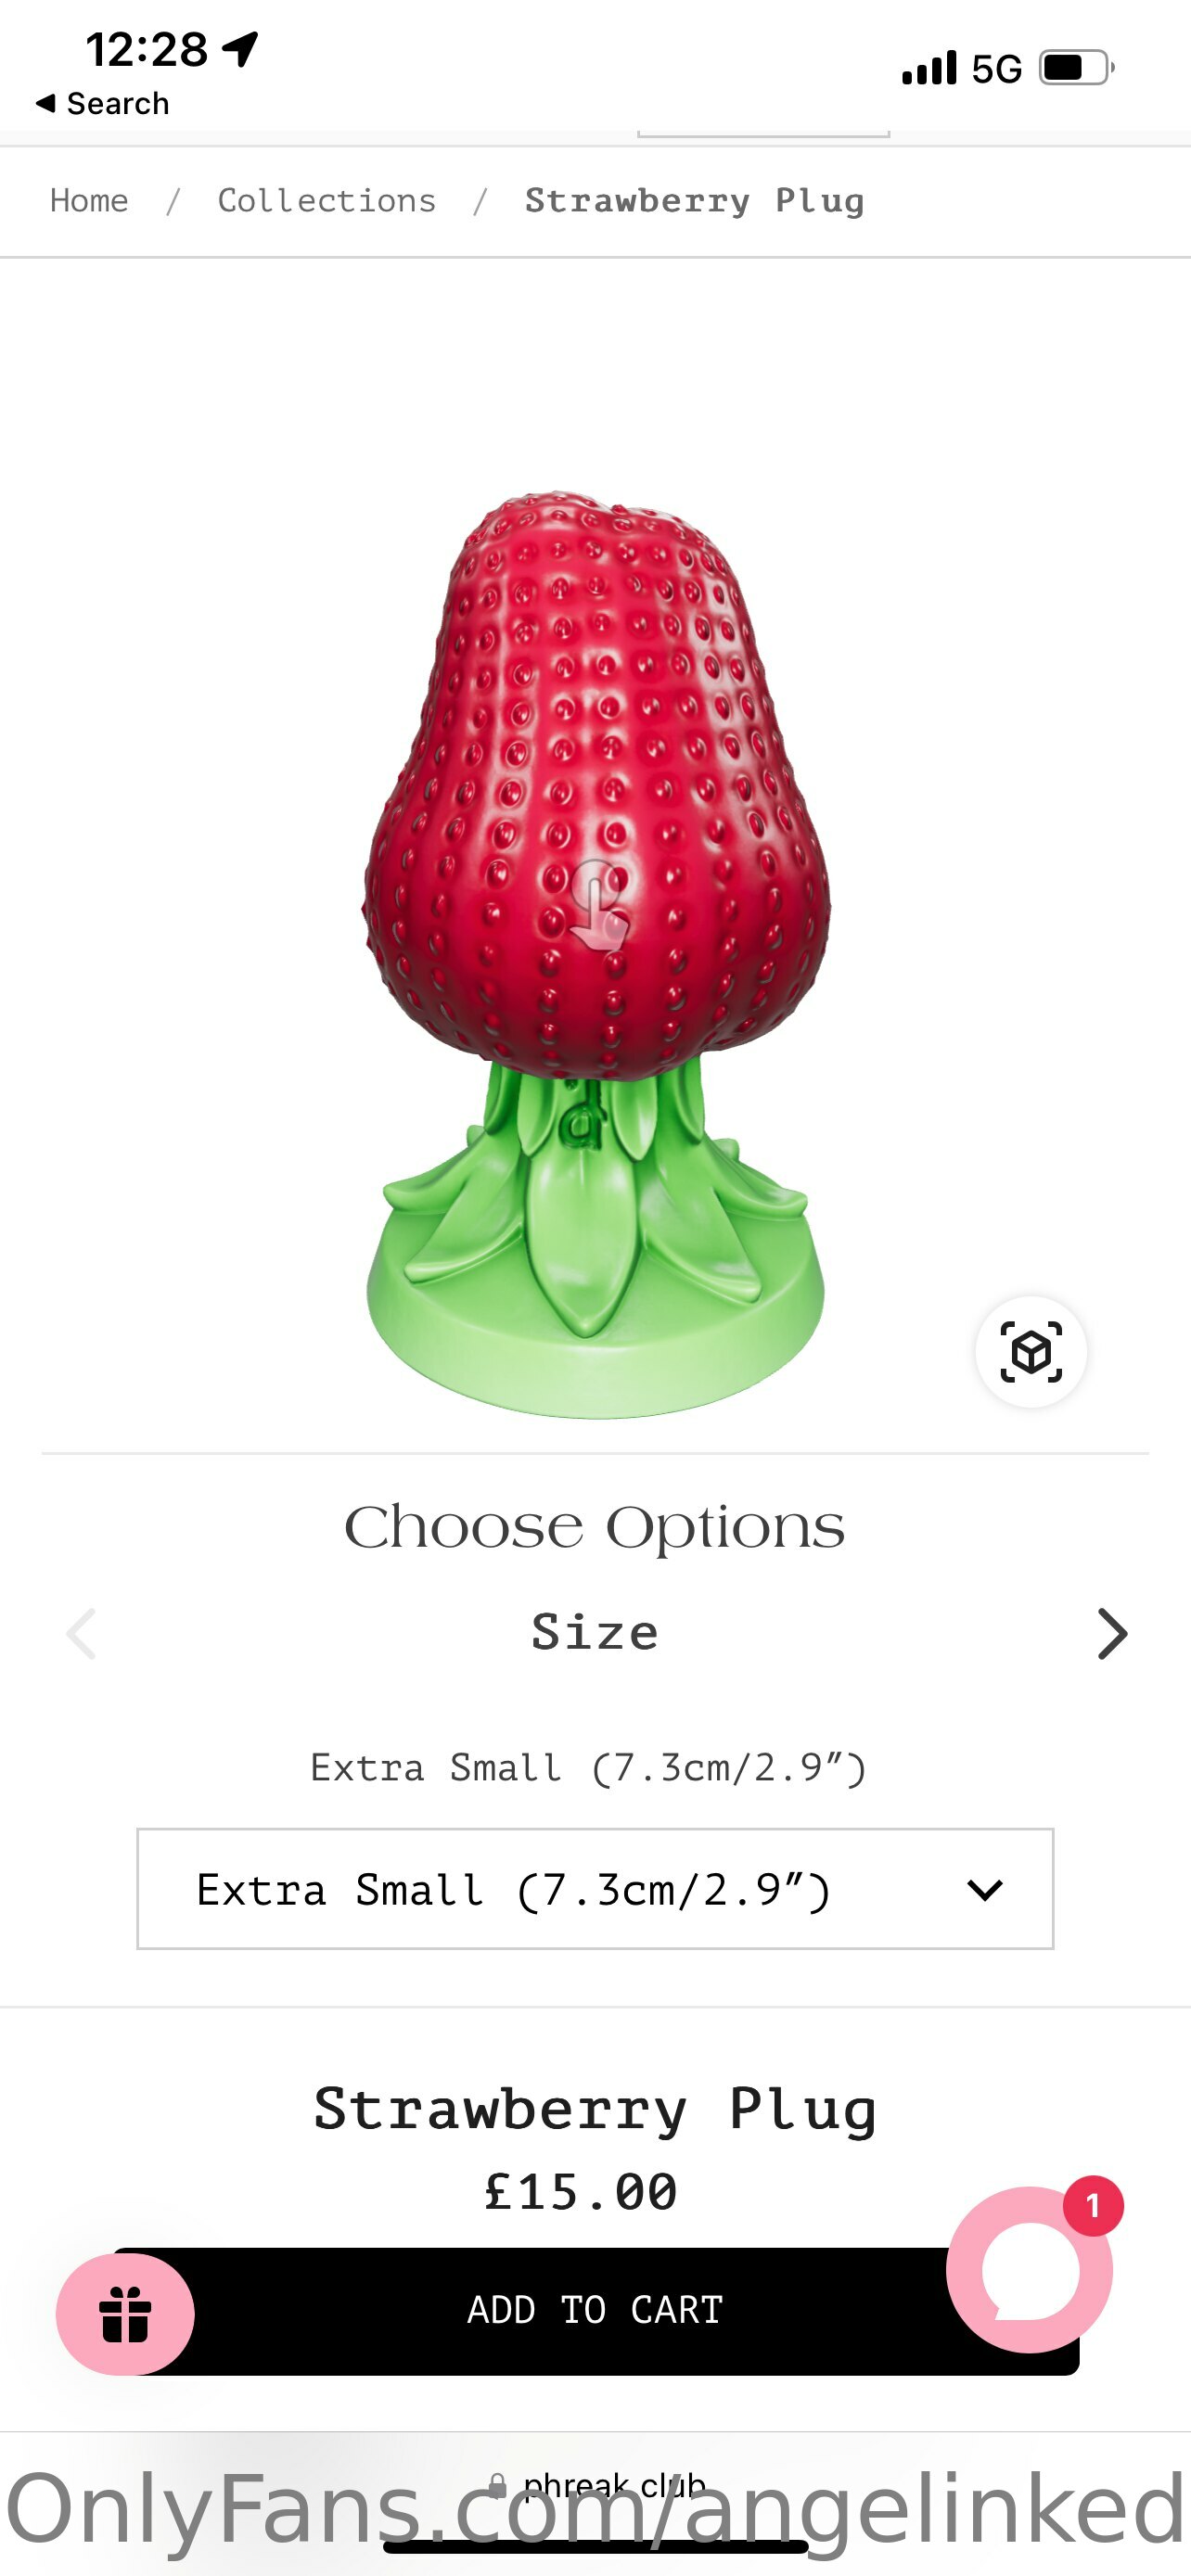This screenshot has height=2576, width=1191.
Task: Tap the back arrow next to Search
Action: 45,103
